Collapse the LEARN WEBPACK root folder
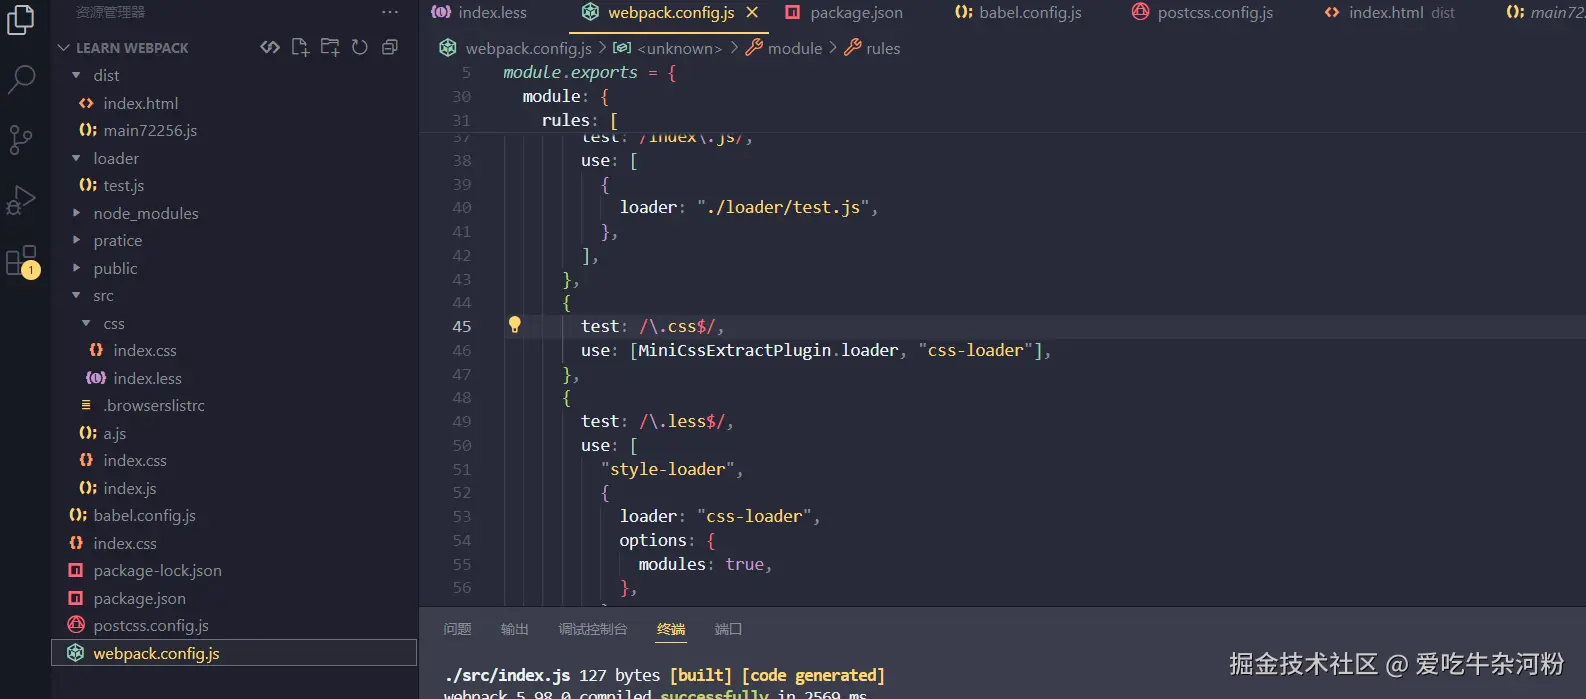This screenshot has height=699, width=1586. (x=64, y=48)
